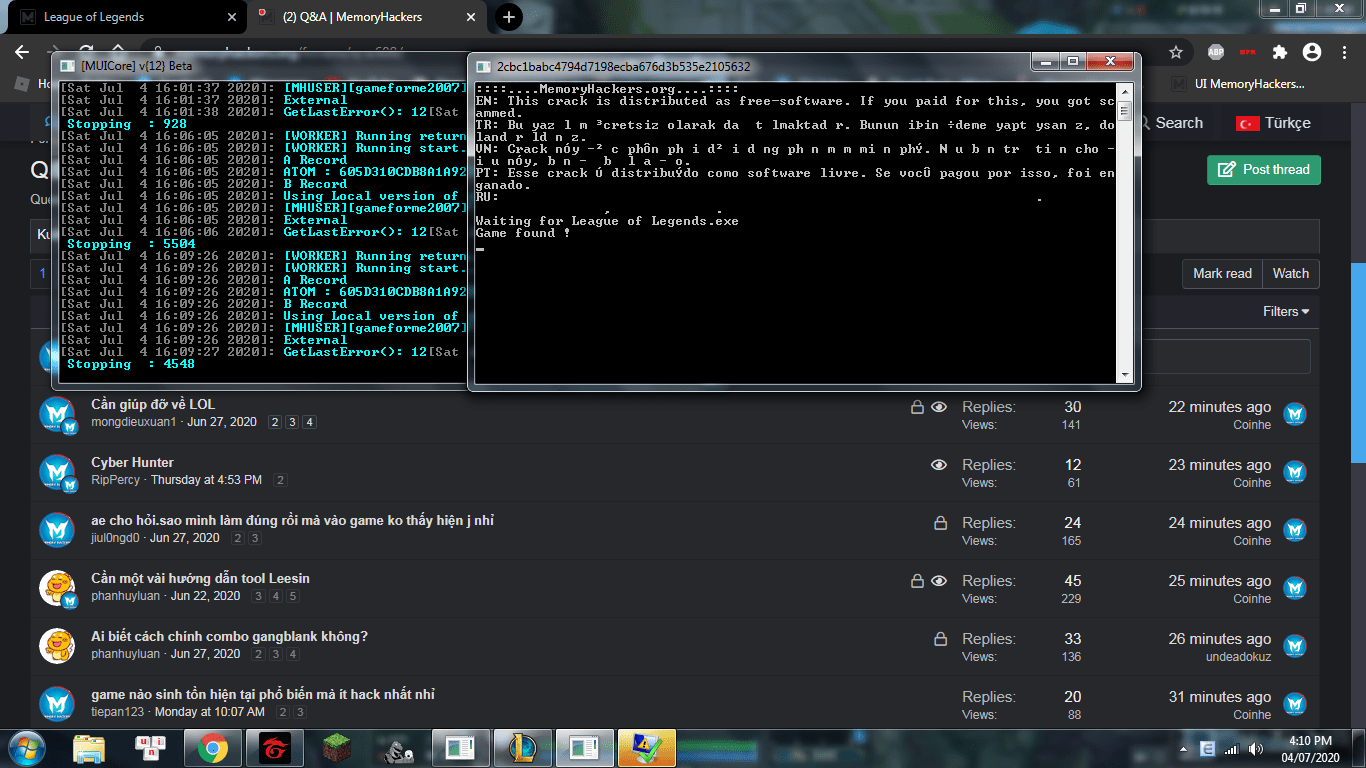Click the [MUICore] v{12} Beta window title bar

click(x=260, y=66)
